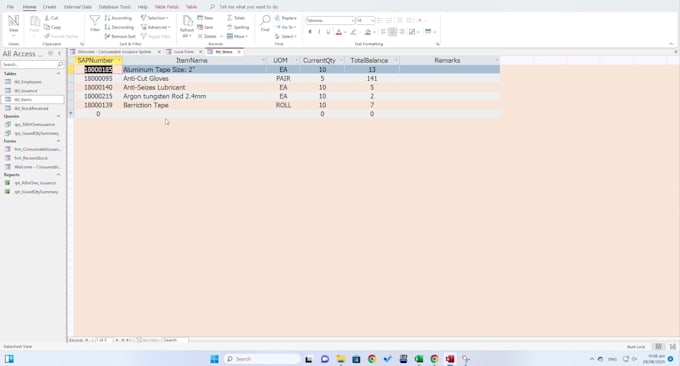Click the Tell me what you want to do box
Screen dimensions: 680x366
click(248, 7)
